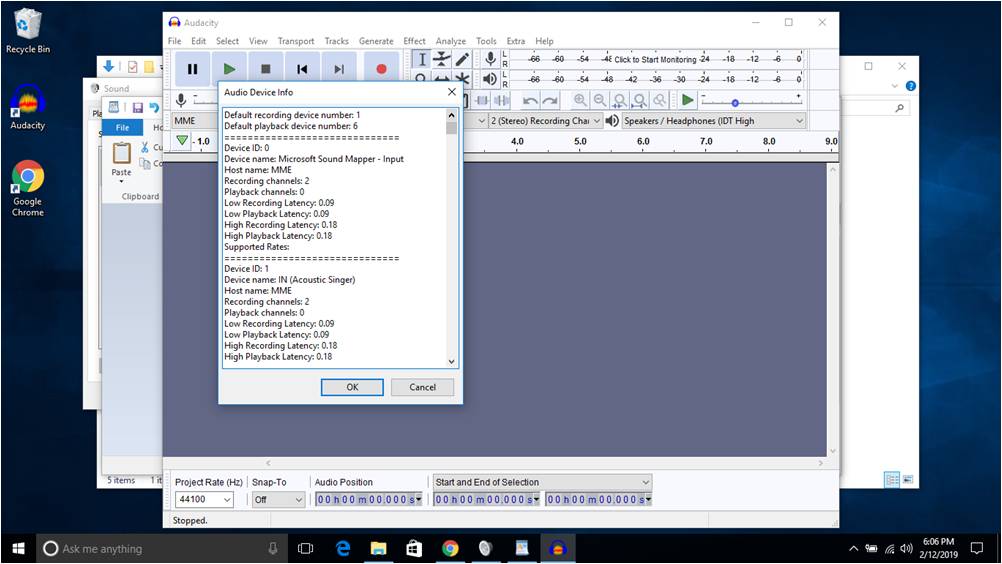
Task: Skip to End of the track
Action: point(339,69)
